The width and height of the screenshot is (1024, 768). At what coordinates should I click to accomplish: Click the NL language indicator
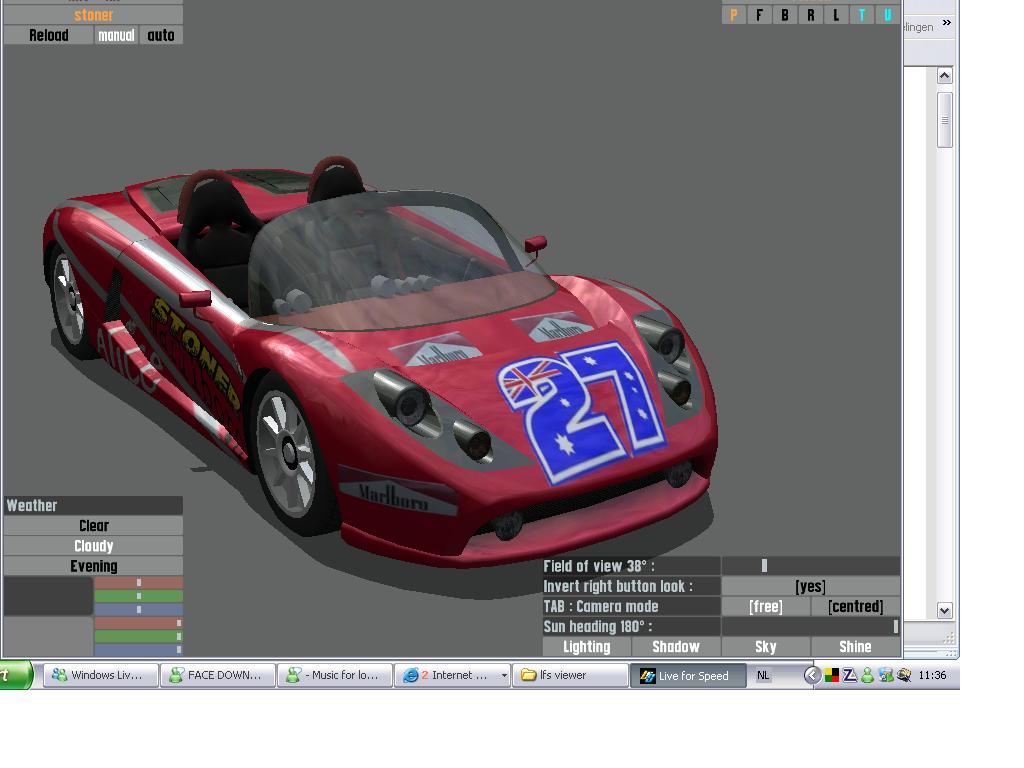point(763,675)
